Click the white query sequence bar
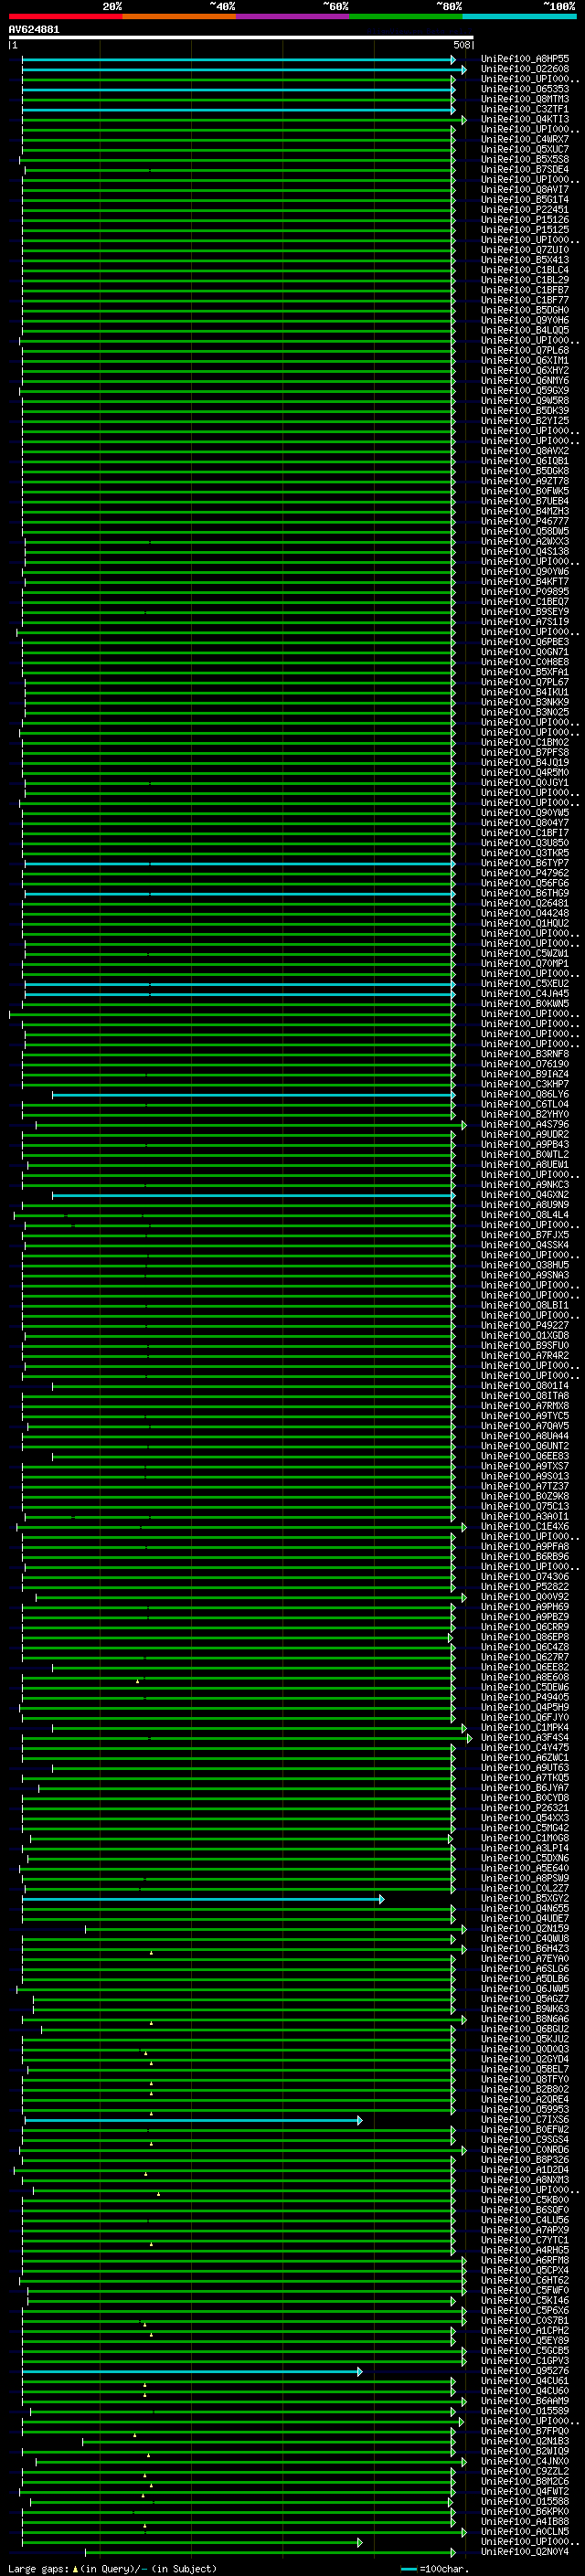Screen dimensions: 585x2576 pyautogui.click(x=240, y=38)
